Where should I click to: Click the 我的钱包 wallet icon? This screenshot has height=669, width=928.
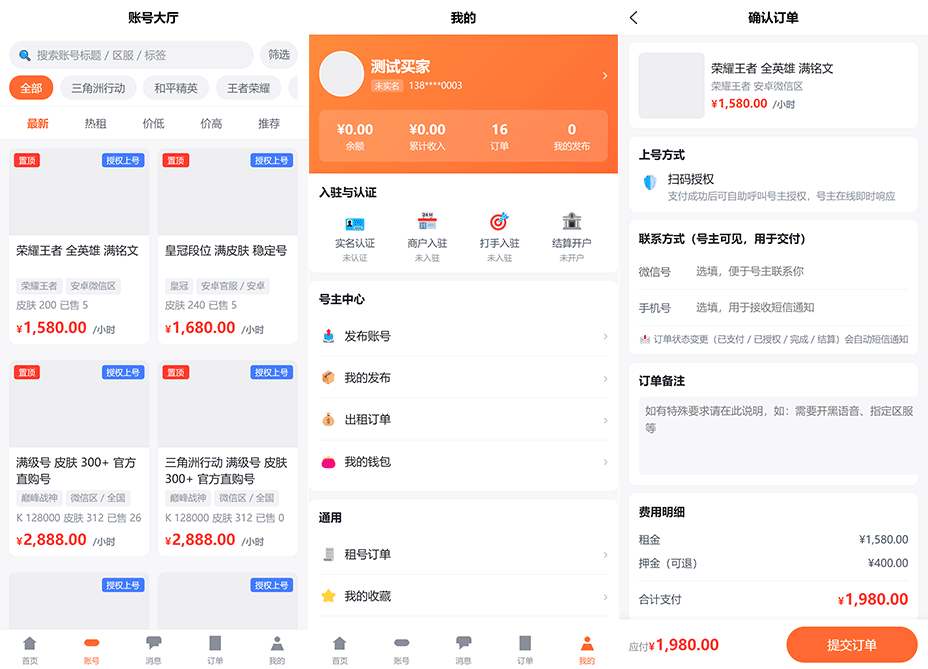pos(328,462)
